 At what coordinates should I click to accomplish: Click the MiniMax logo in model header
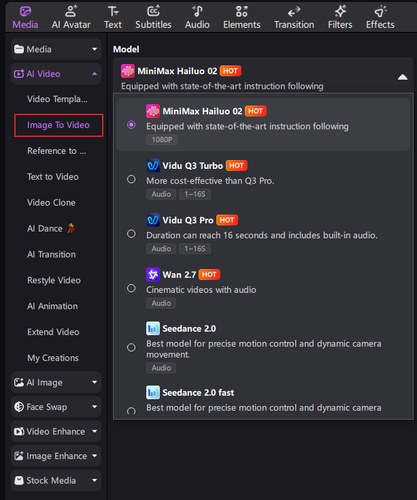pos(128,71)
